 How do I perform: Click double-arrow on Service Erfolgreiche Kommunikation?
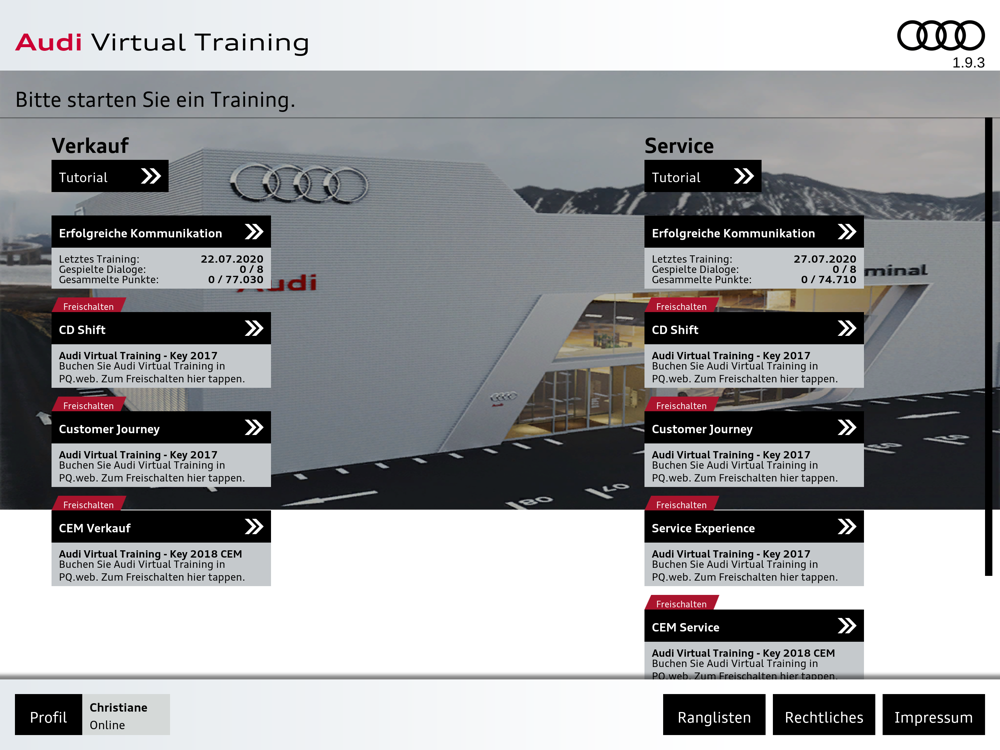[x=847, y=232]
